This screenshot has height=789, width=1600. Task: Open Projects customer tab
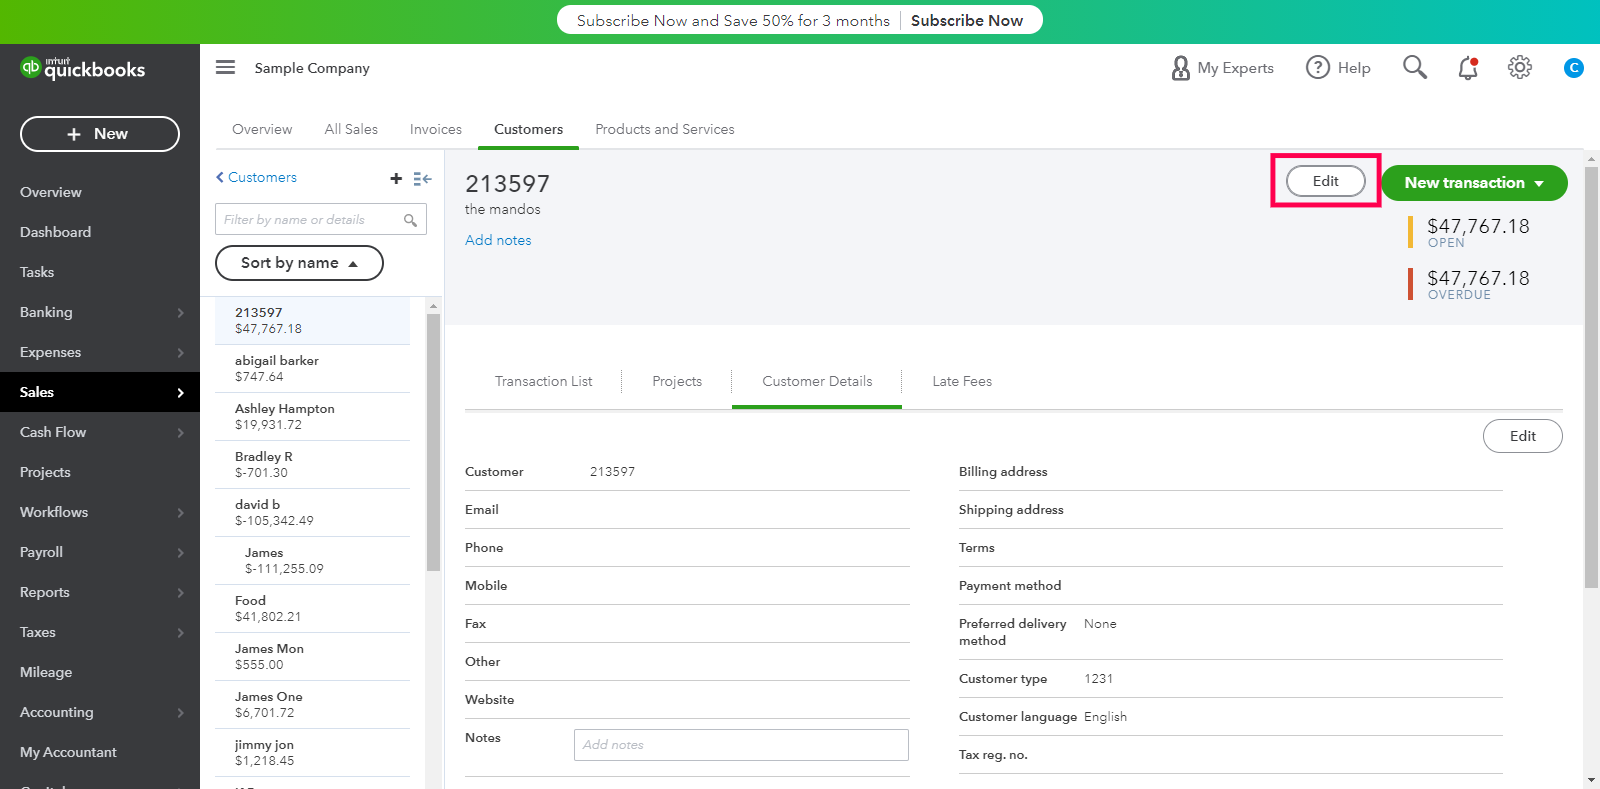pyautogui.click(x=677, y=381)
